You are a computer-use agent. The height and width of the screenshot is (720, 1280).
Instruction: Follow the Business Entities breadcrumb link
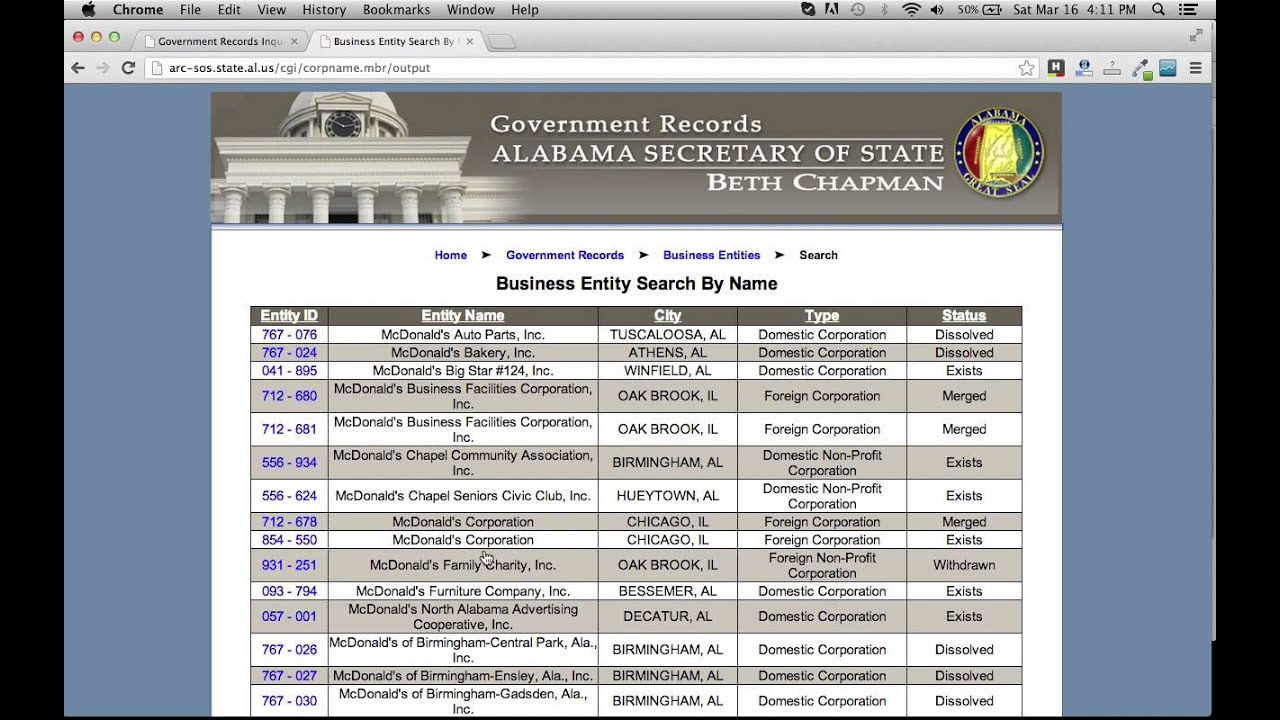pyautogui.click(x=711, y=255)
